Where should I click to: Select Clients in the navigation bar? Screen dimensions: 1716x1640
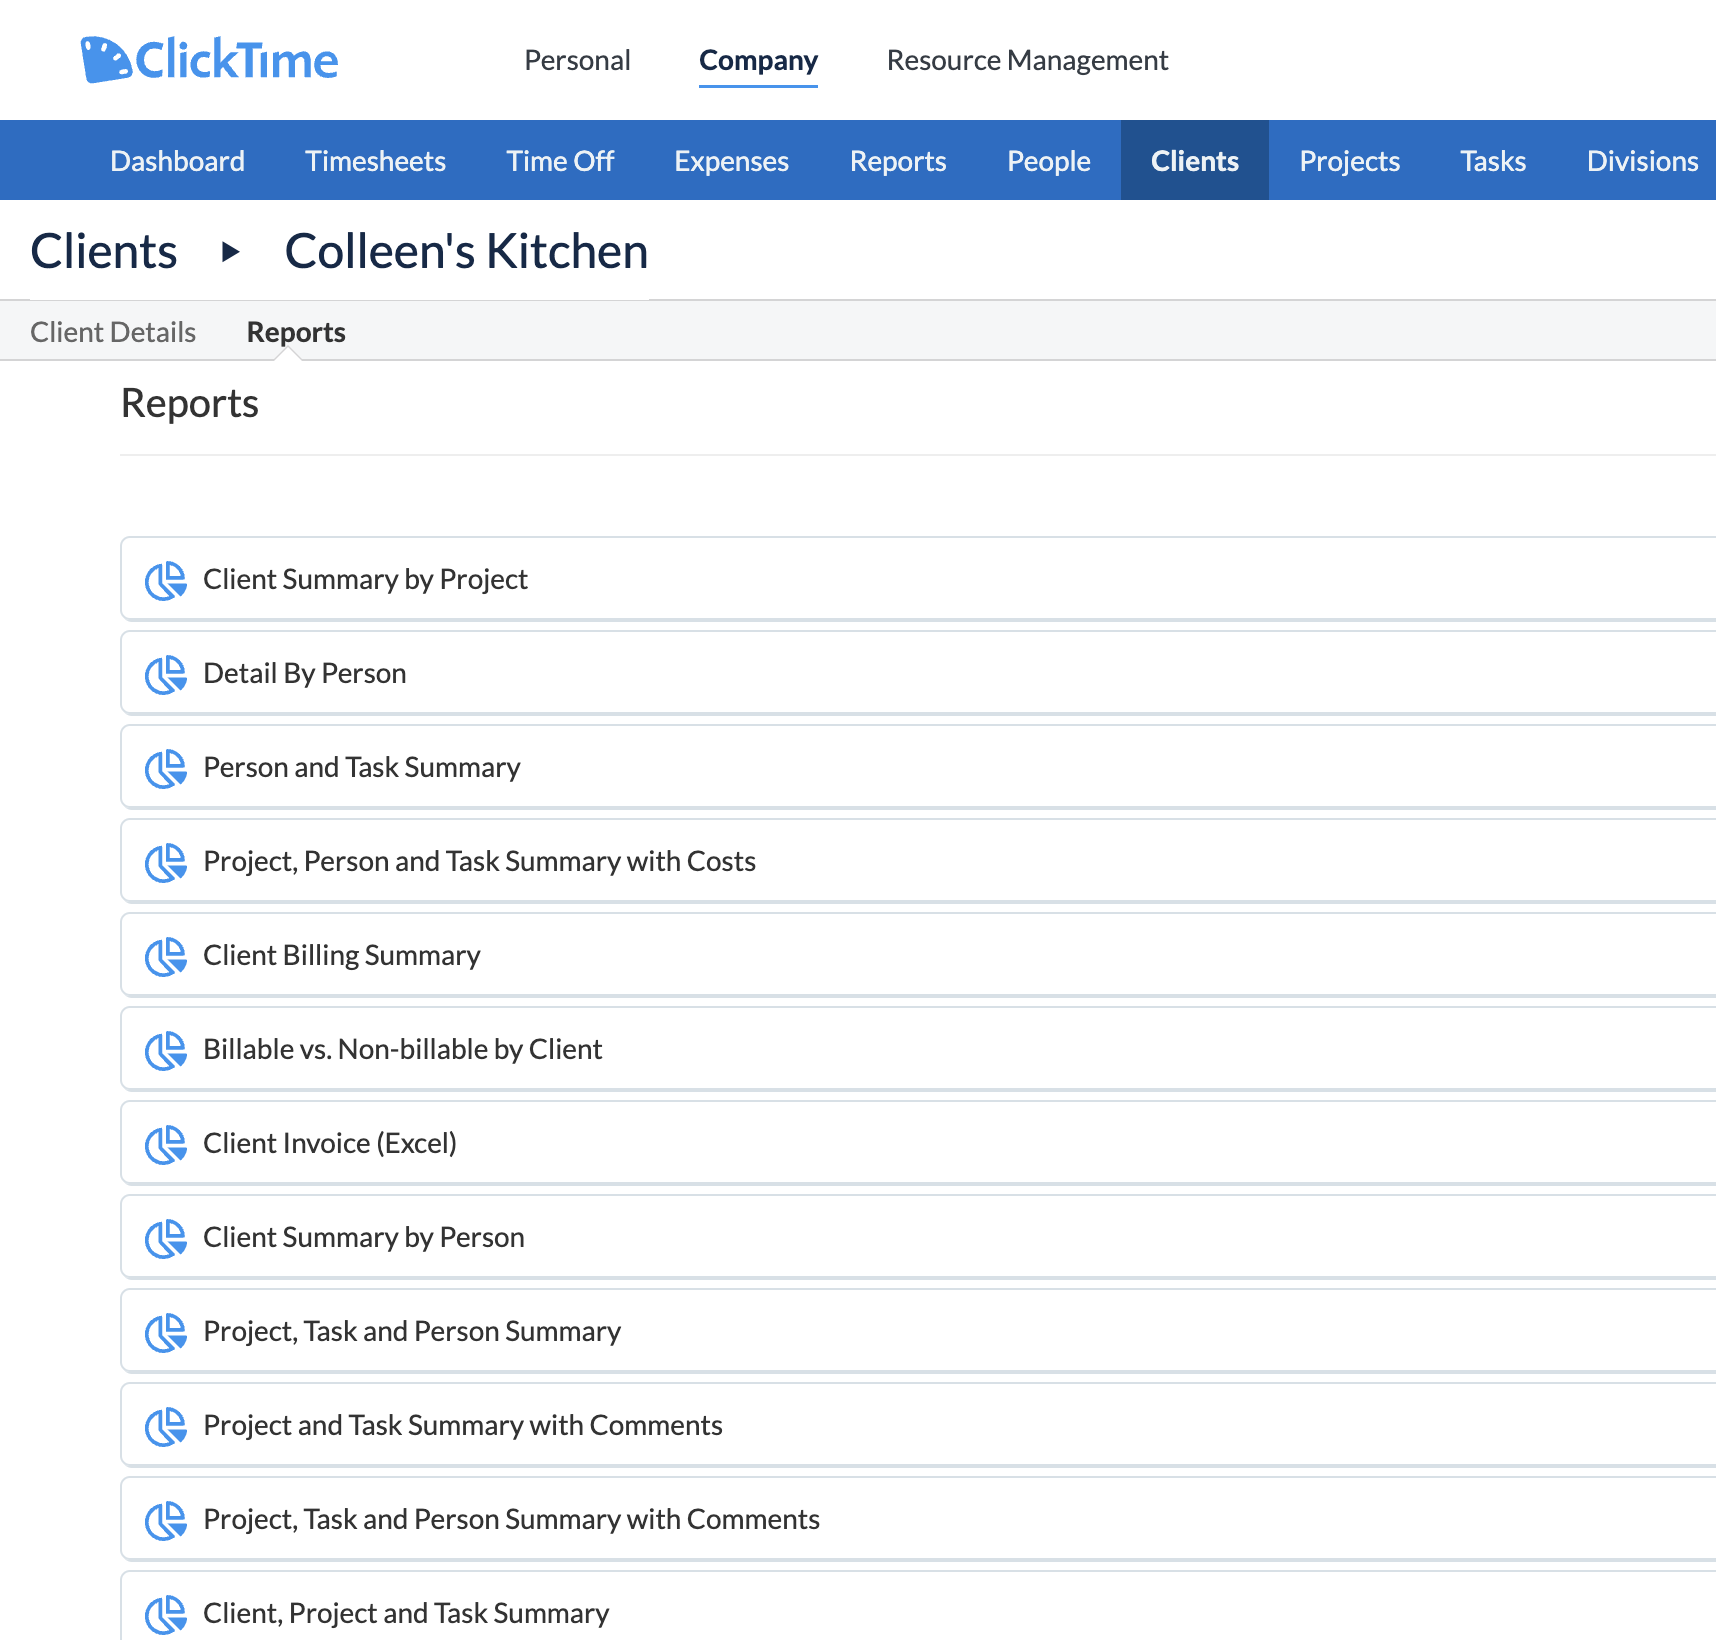(1195, 161)
